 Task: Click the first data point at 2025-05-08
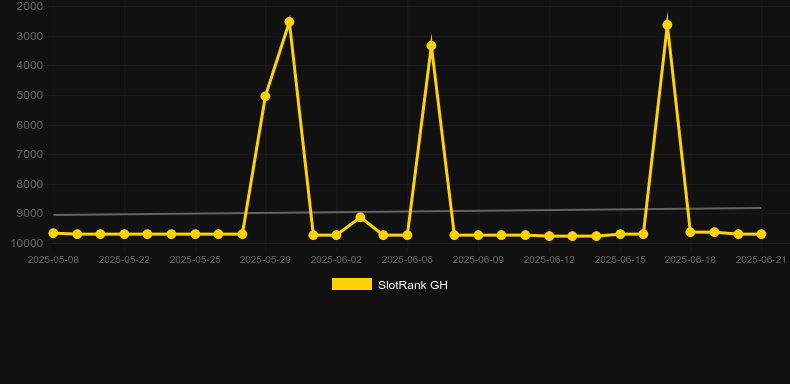click(53, 233)
